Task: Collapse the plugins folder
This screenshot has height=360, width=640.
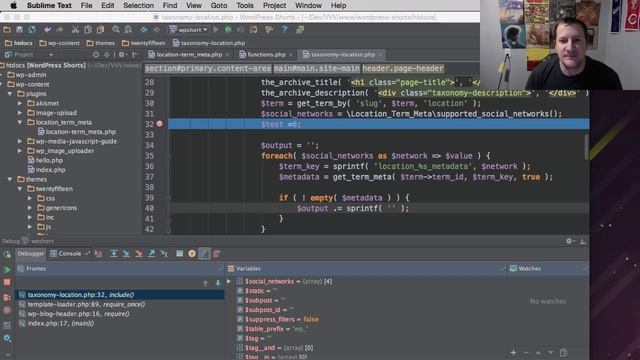Action: coord(10,94)
